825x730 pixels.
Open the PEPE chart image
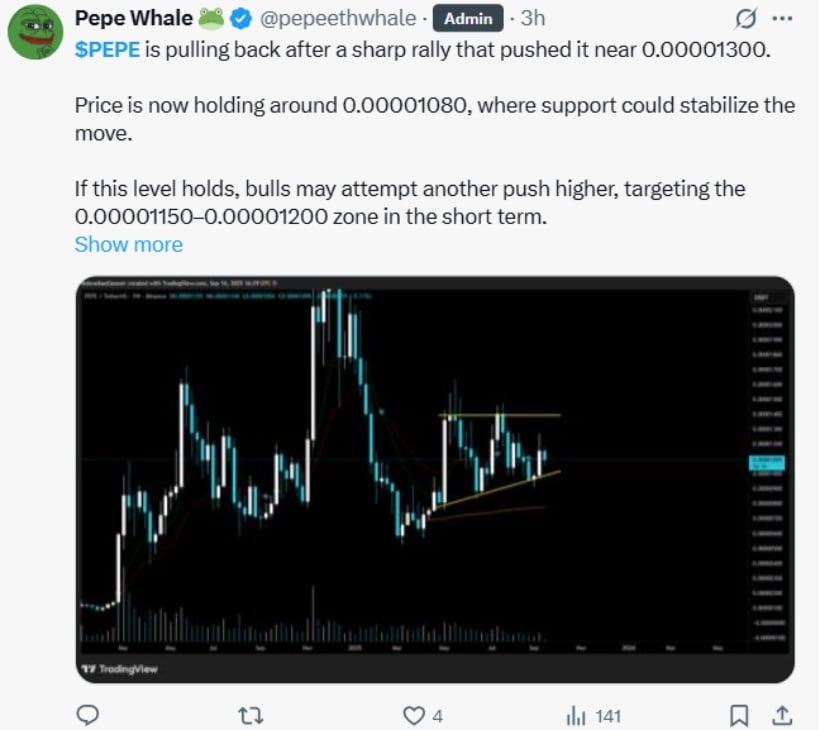435,479
